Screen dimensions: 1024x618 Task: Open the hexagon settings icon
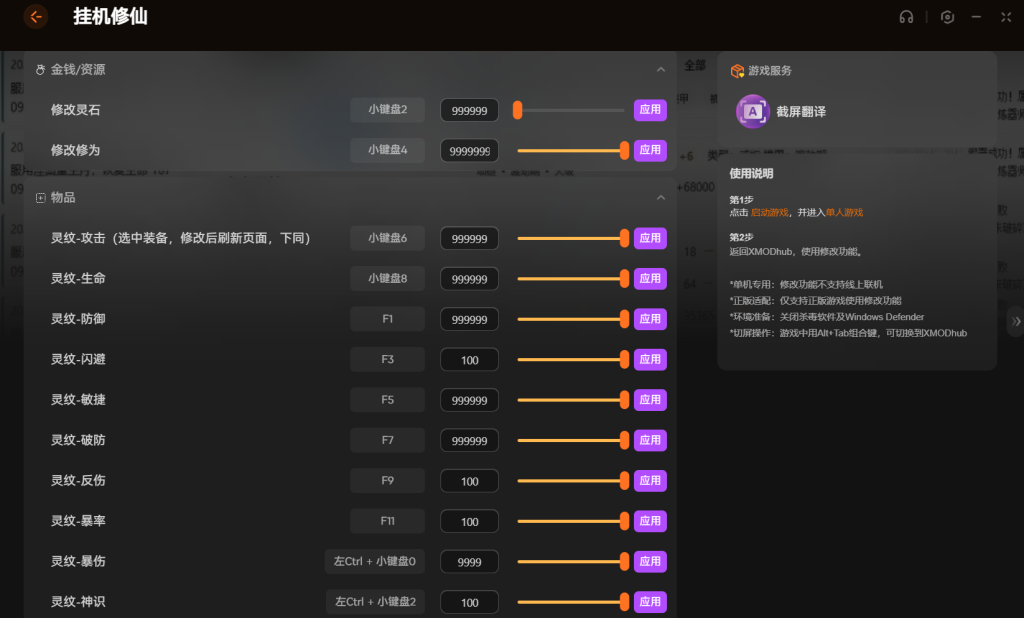tap(947, 17)
